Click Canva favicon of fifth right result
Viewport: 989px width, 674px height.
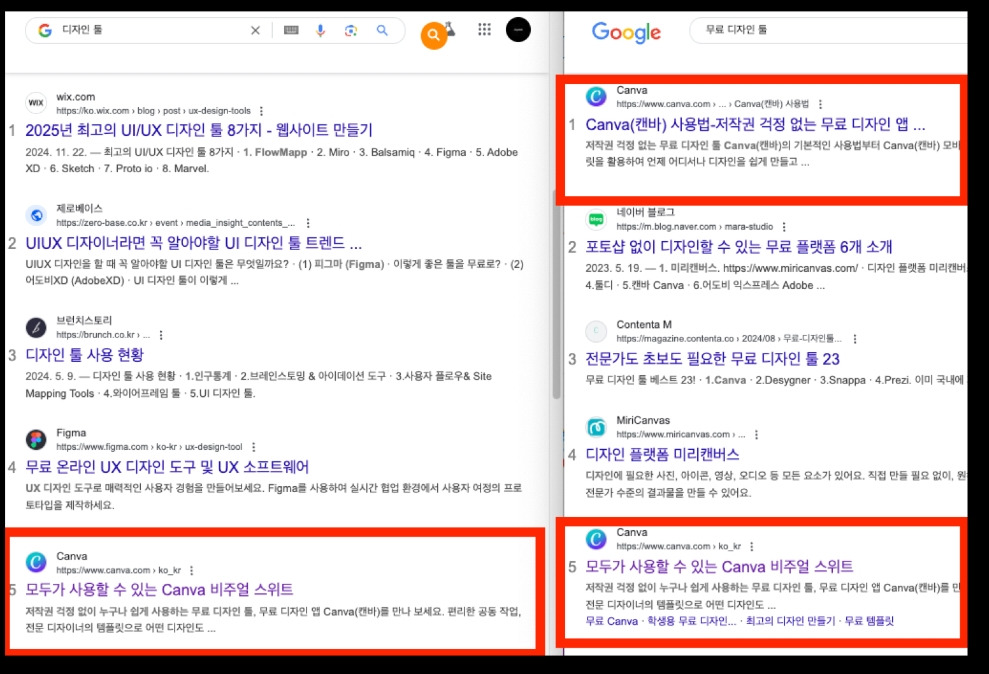[x=596, y=539]
